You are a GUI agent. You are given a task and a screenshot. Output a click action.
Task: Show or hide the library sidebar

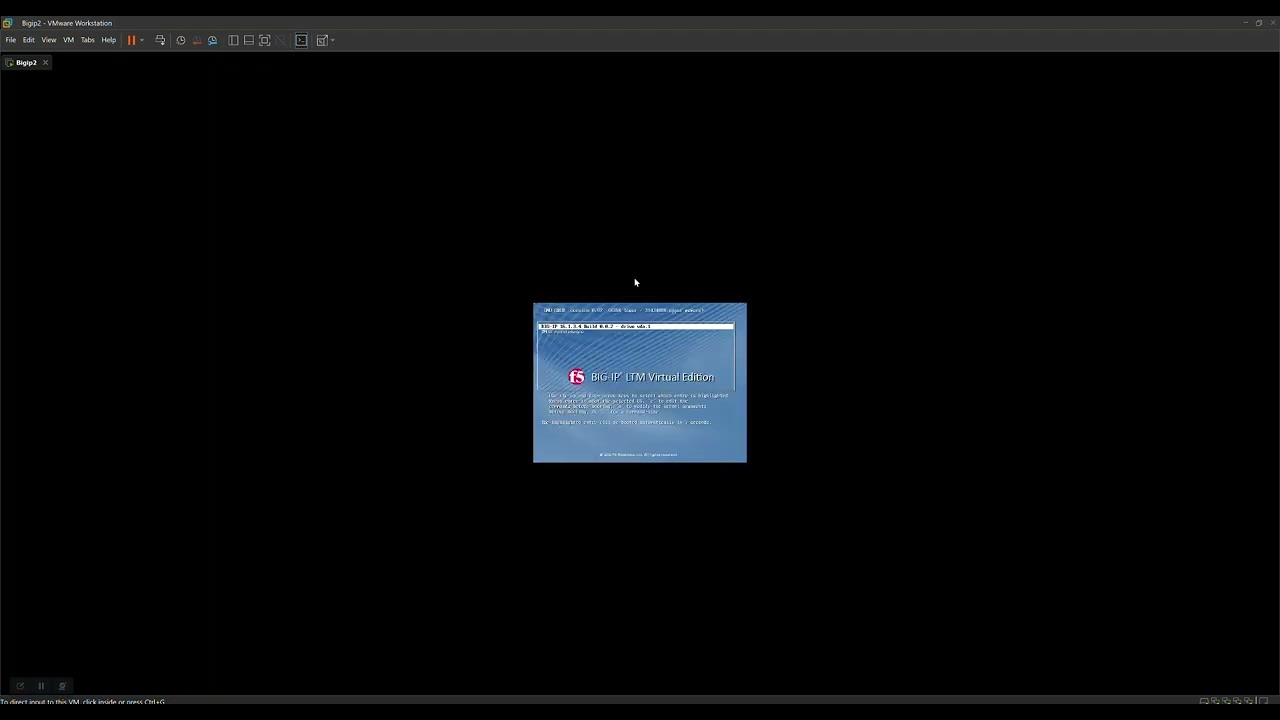click(233, 40)
